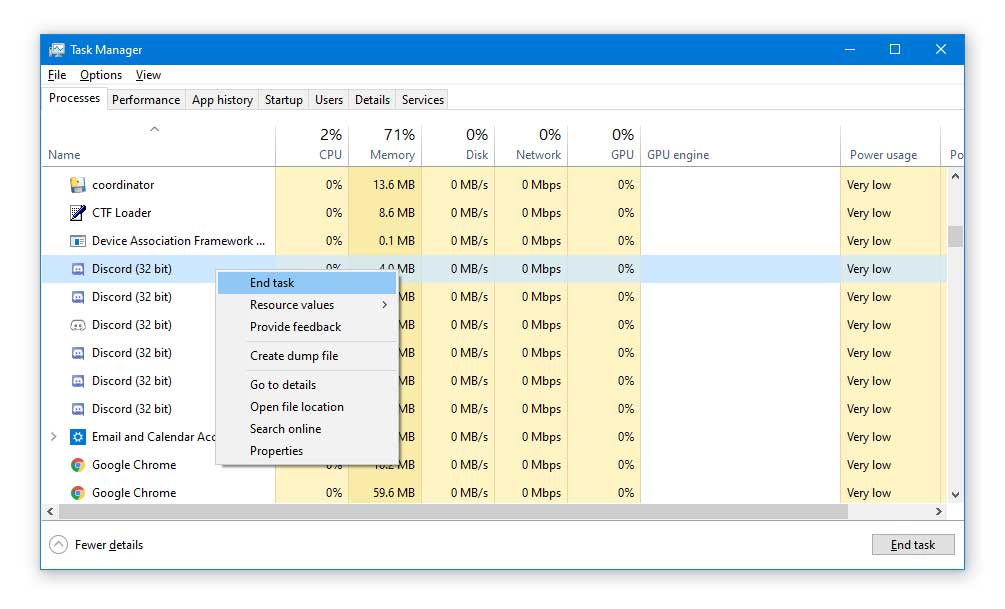Select the coordinator process row
1005x609 pixels.
tap(495, 185)
